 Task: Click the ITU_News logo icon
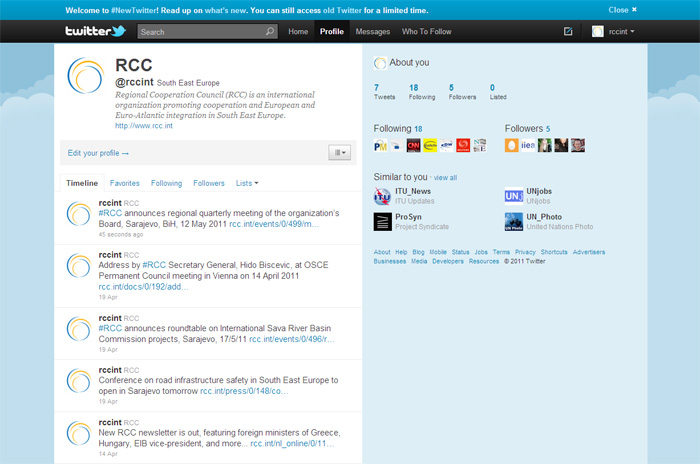[x=382, y=196]
